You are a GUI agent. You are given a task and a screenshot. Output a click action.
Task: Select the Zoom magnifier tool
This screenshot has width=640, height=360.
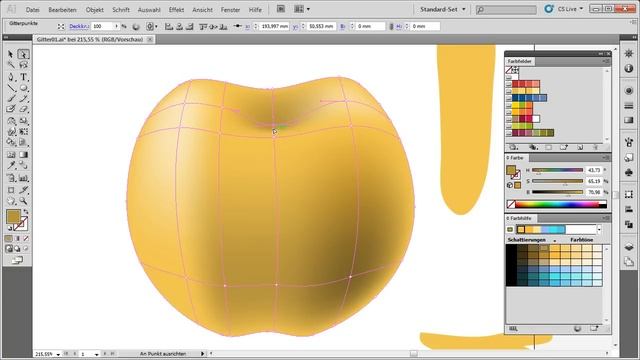click(24, 201)
